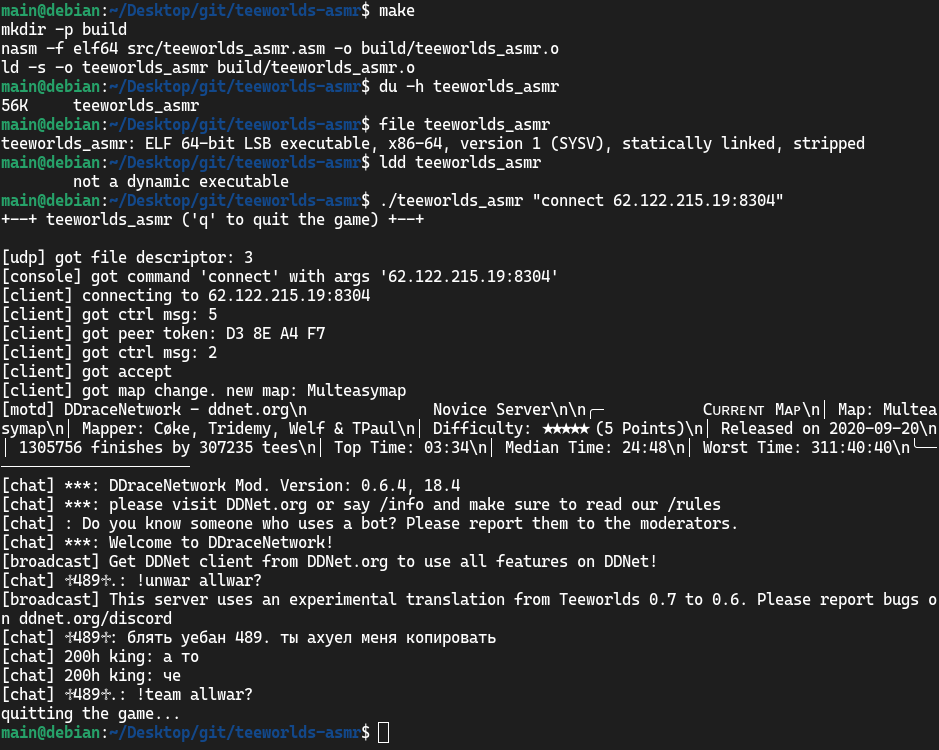The width and height of the screenshot is (939, 750).
Task: Click the 'file teeworlds_asmr' command
Action: 464,125
